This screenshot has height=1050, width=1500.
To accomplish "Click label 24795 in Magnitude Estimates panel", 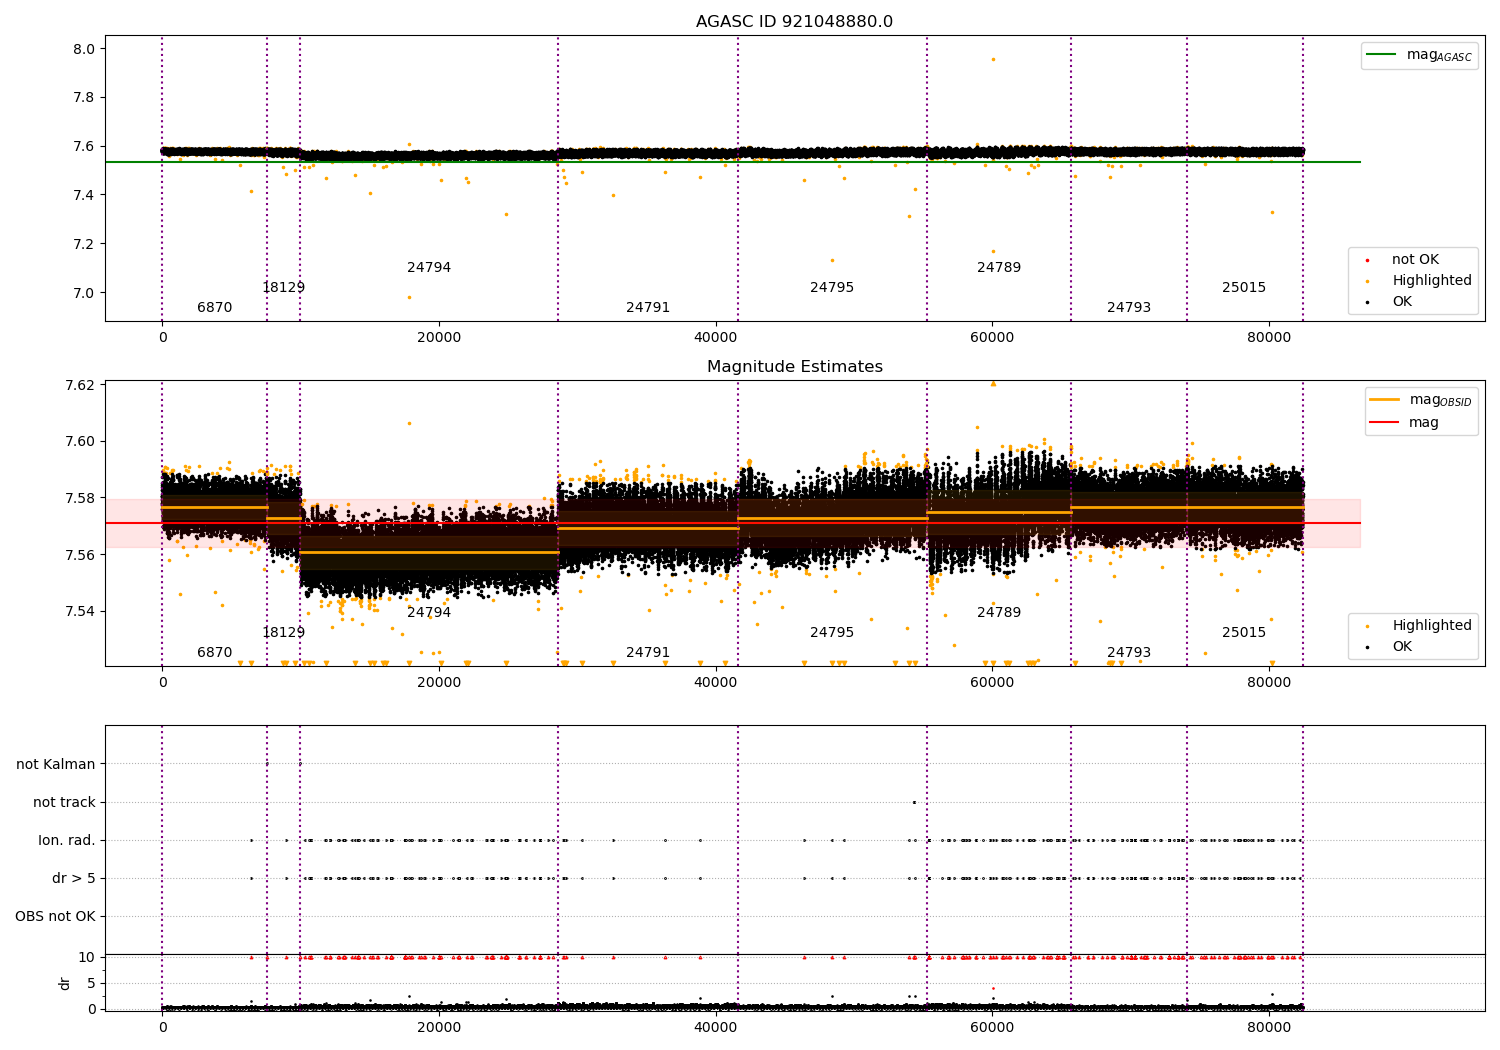I will pyautogui.click(x=832, y=633).
